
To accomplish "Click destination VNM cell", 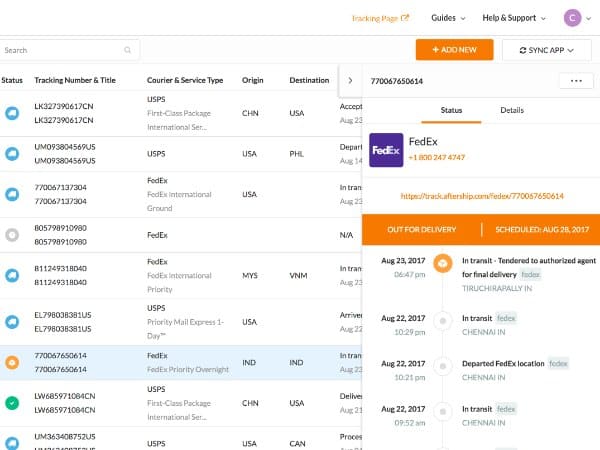I will coord(298,276).
